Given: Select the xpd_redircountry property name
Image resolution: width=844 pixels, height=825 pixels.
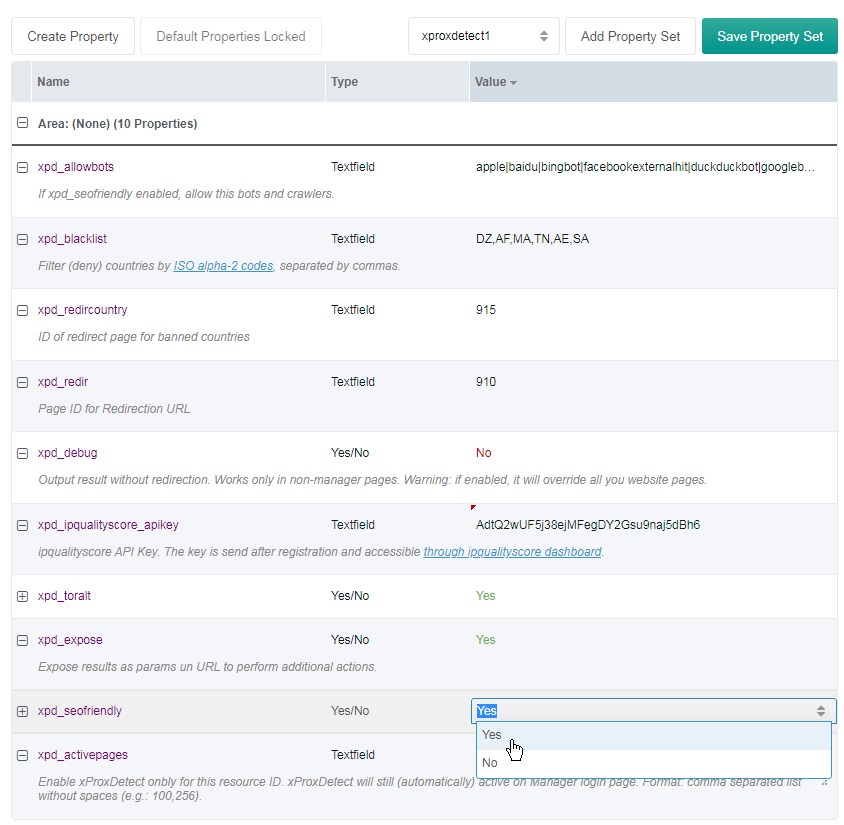Looking at the screenshot, I should pos(82,310).
